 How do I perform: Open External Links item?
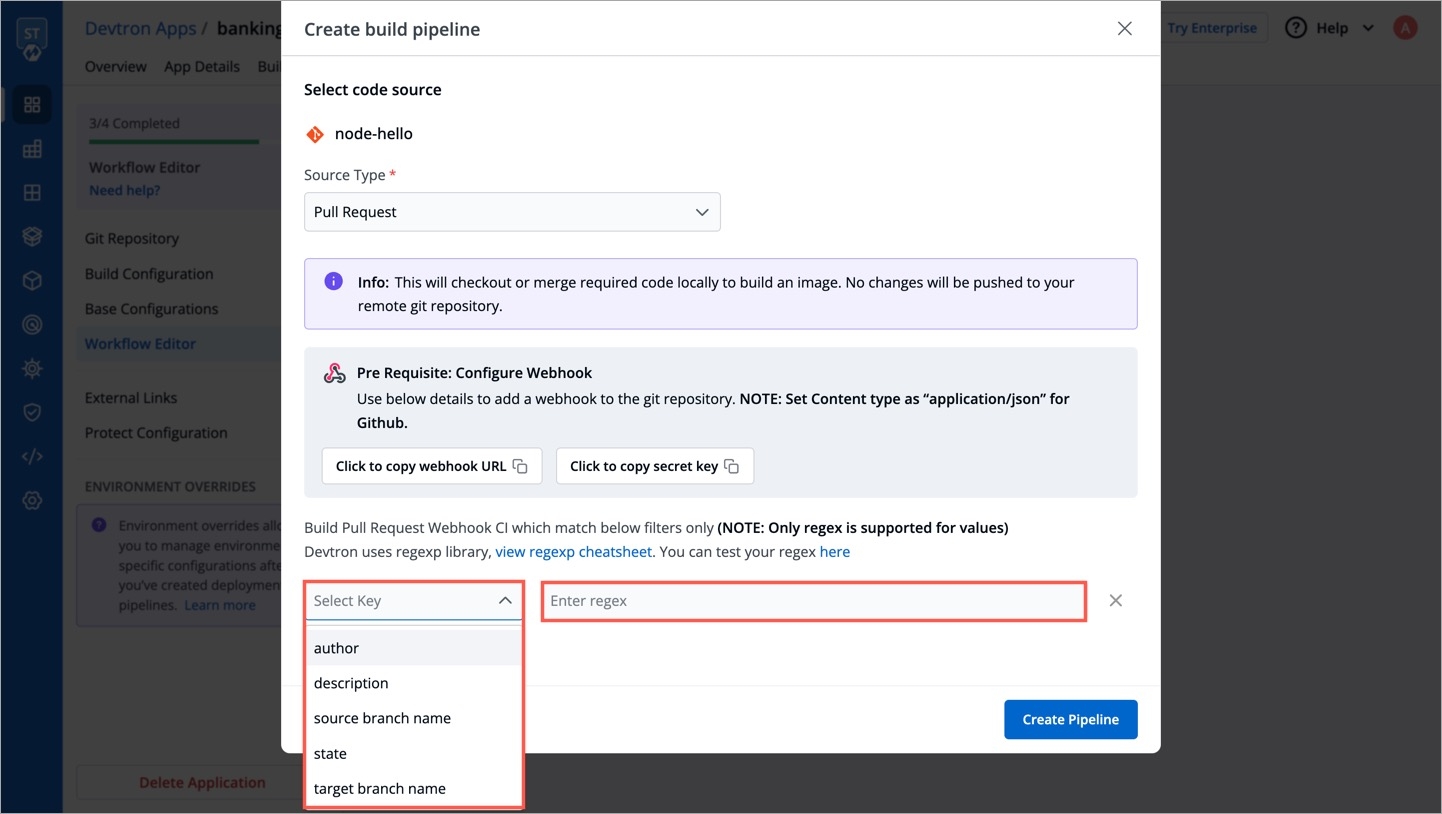point(131,398)
